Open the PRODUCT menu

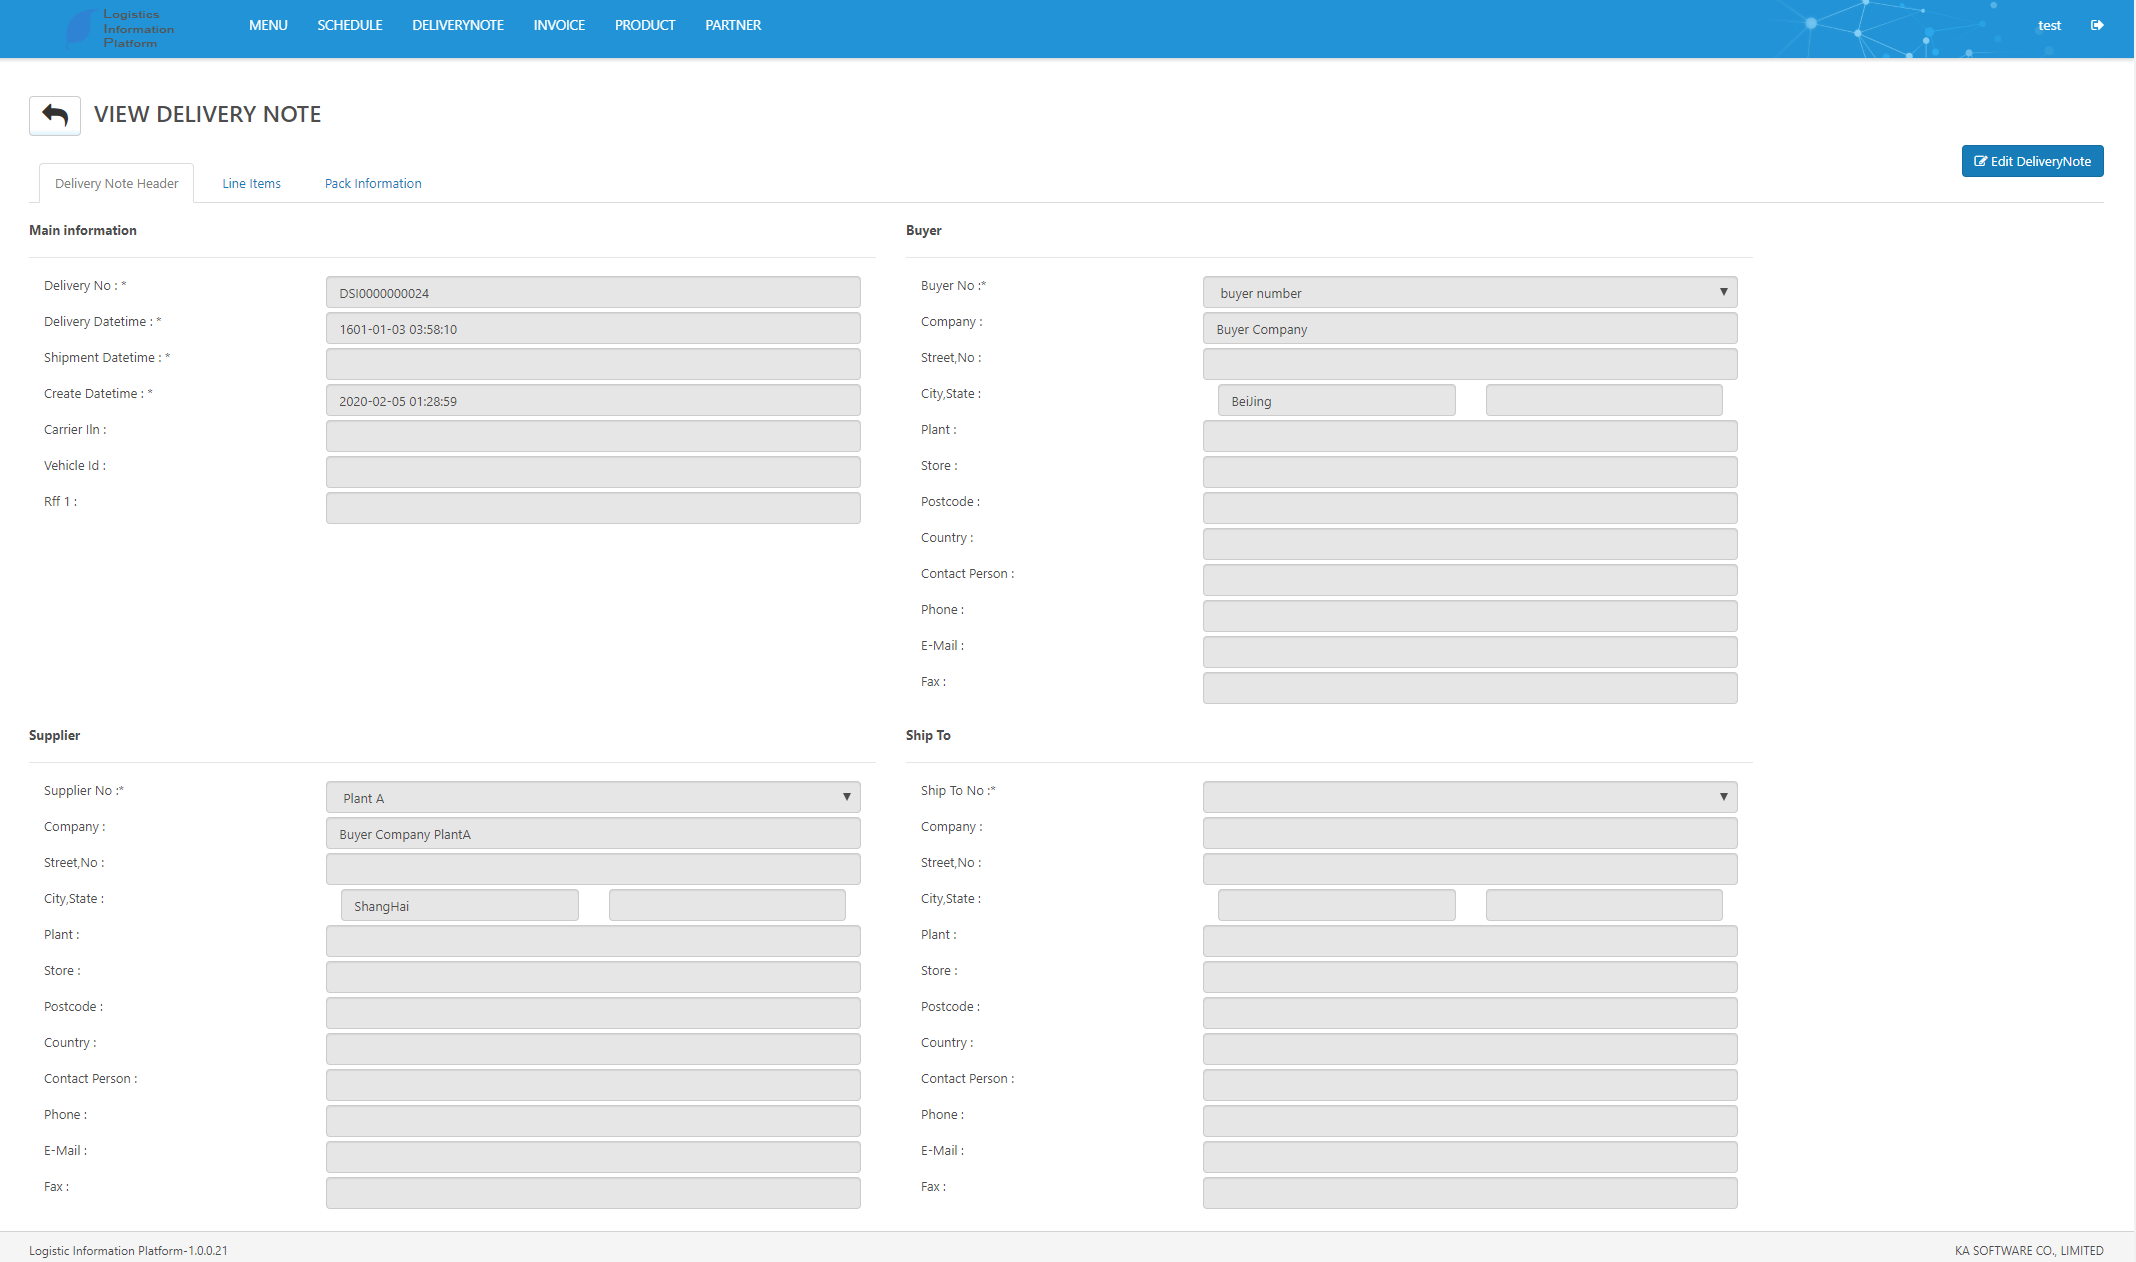[x=645, y=25]
